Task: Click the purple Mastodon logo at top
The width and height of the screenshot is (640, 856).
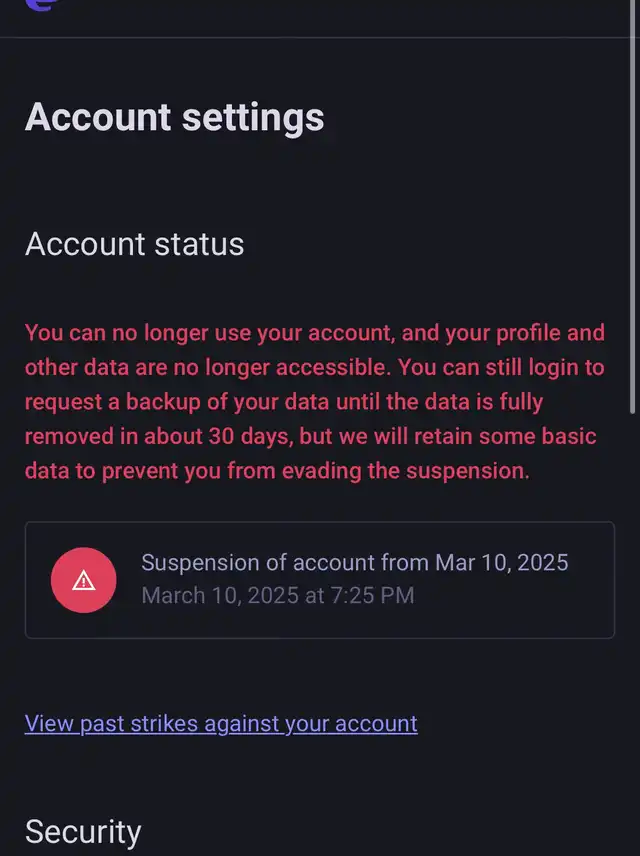Action: (x=42, y=4)
